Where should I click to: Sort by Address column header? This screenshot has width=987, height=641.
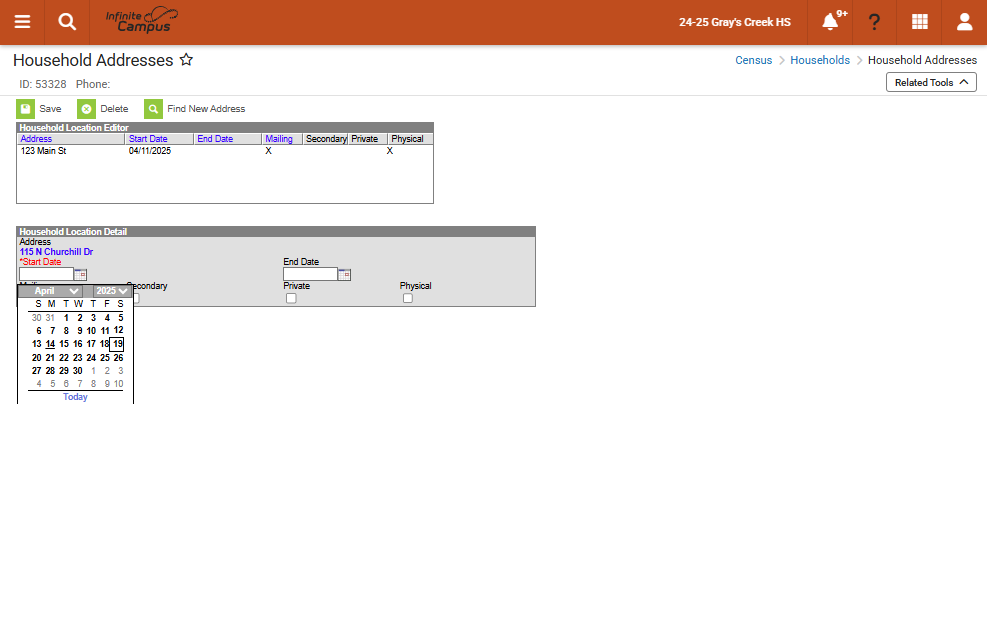[x=36, y=139]
